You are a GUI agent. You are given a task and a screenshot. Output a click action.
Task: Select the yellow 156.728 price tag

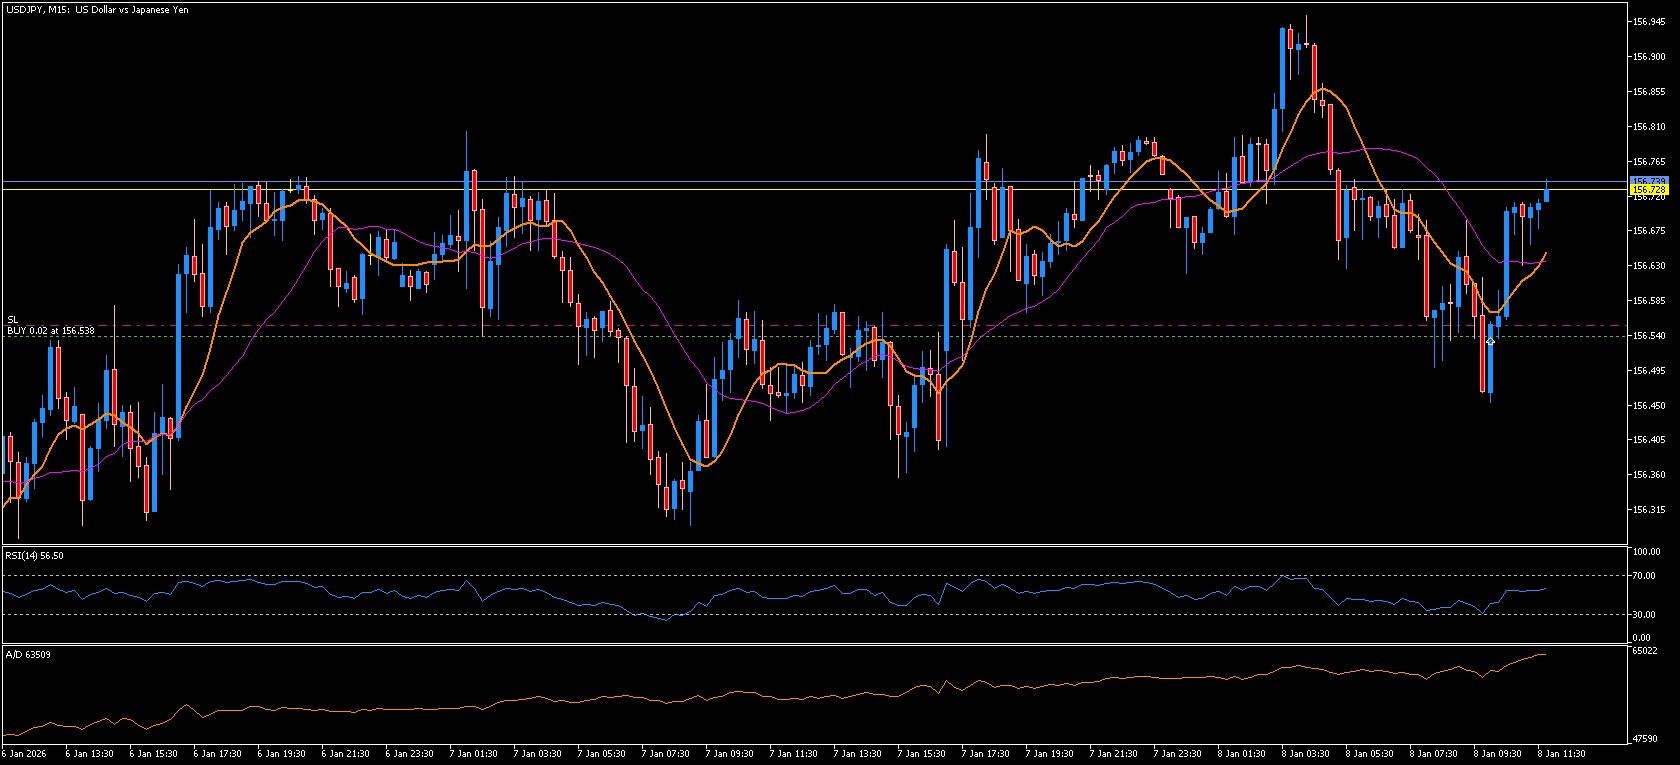1648,189
